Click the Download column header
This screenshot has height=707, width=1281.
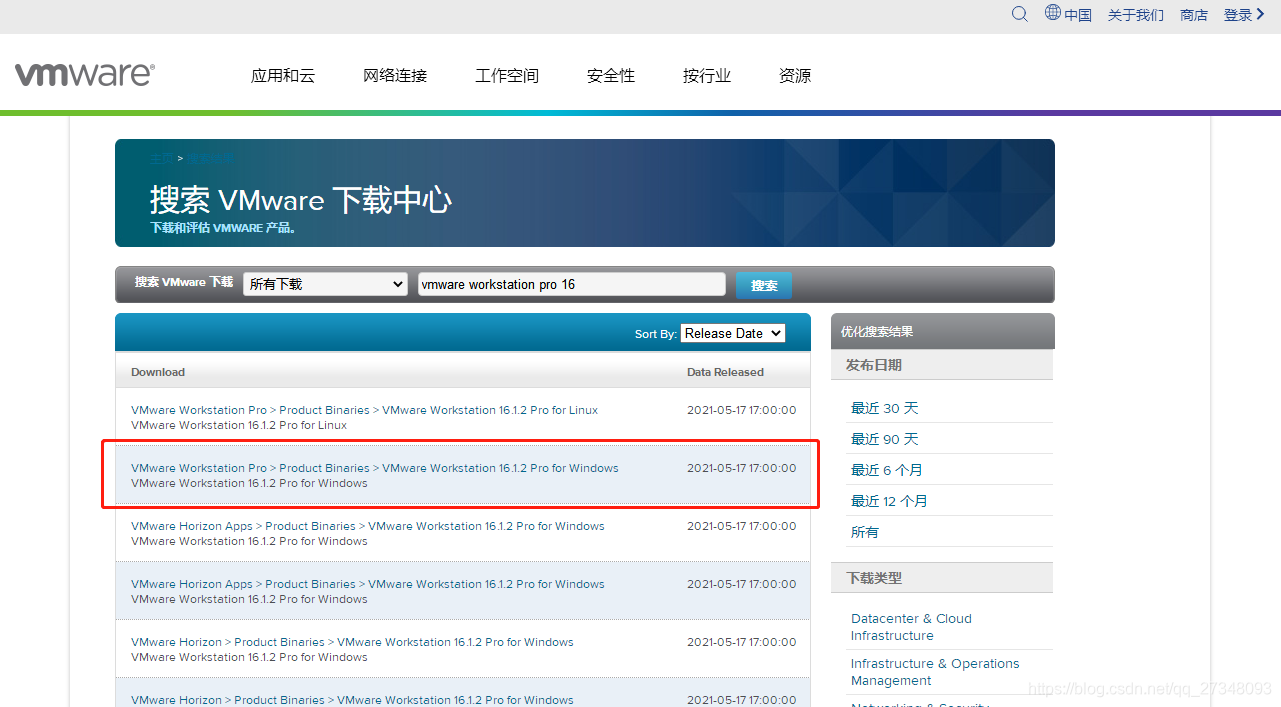pyautogui.click(x=158, y=372)
